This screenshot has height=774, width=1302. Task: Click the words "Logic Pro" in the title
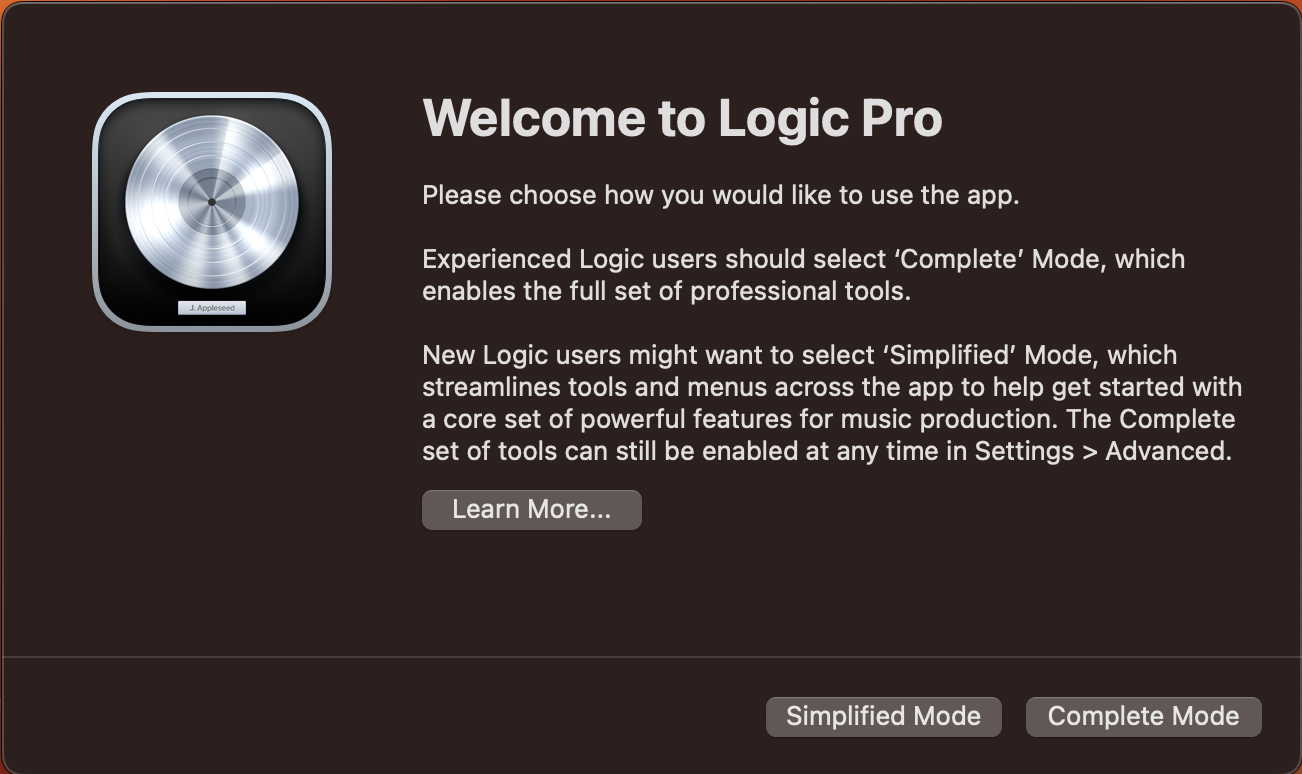click(831, 118)
